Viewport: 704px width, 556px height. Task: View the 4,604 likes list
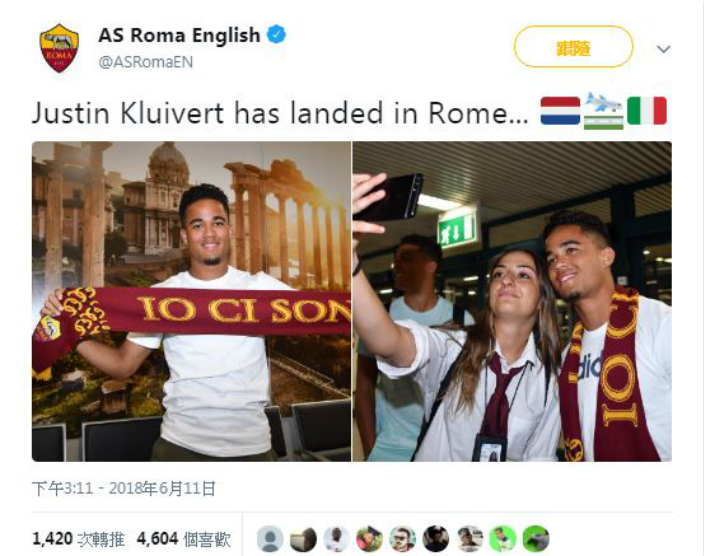coord(184,539)
